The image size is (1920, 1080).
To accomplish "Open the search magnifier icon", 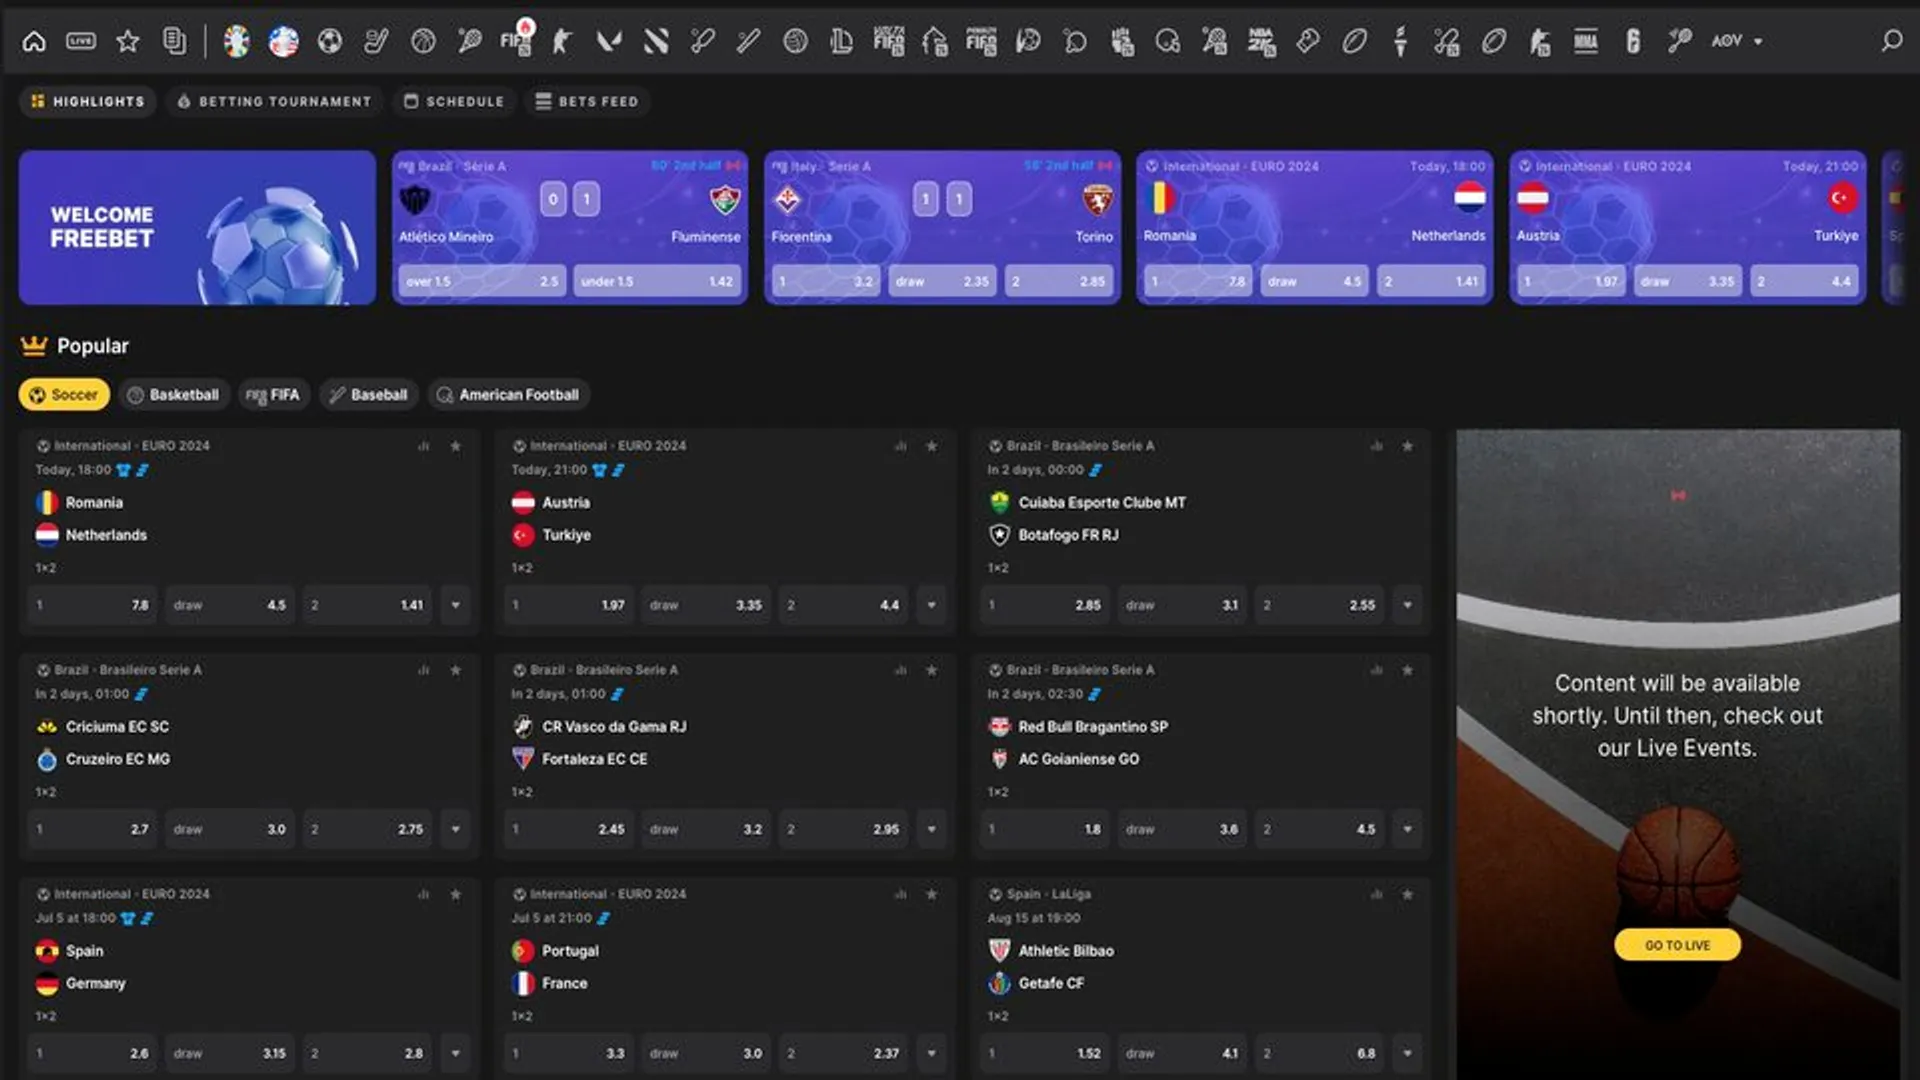I will 1891,41.
